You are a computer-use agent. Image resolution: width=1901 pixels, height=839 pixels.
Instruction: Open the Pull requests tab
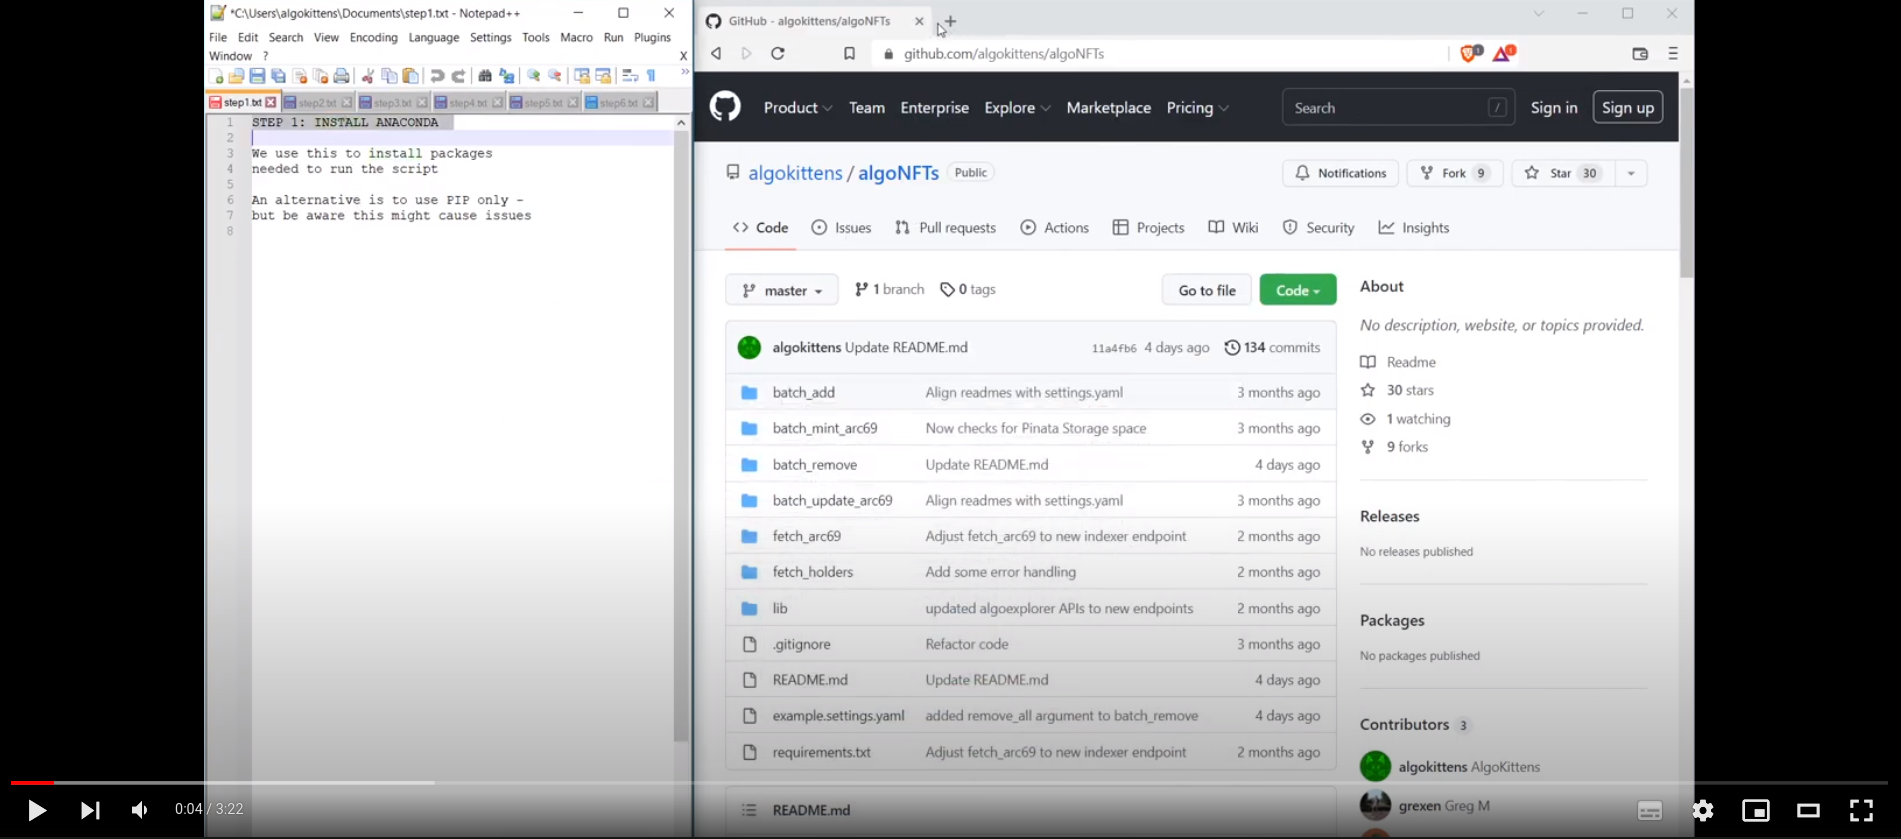[x=945, y=228]
